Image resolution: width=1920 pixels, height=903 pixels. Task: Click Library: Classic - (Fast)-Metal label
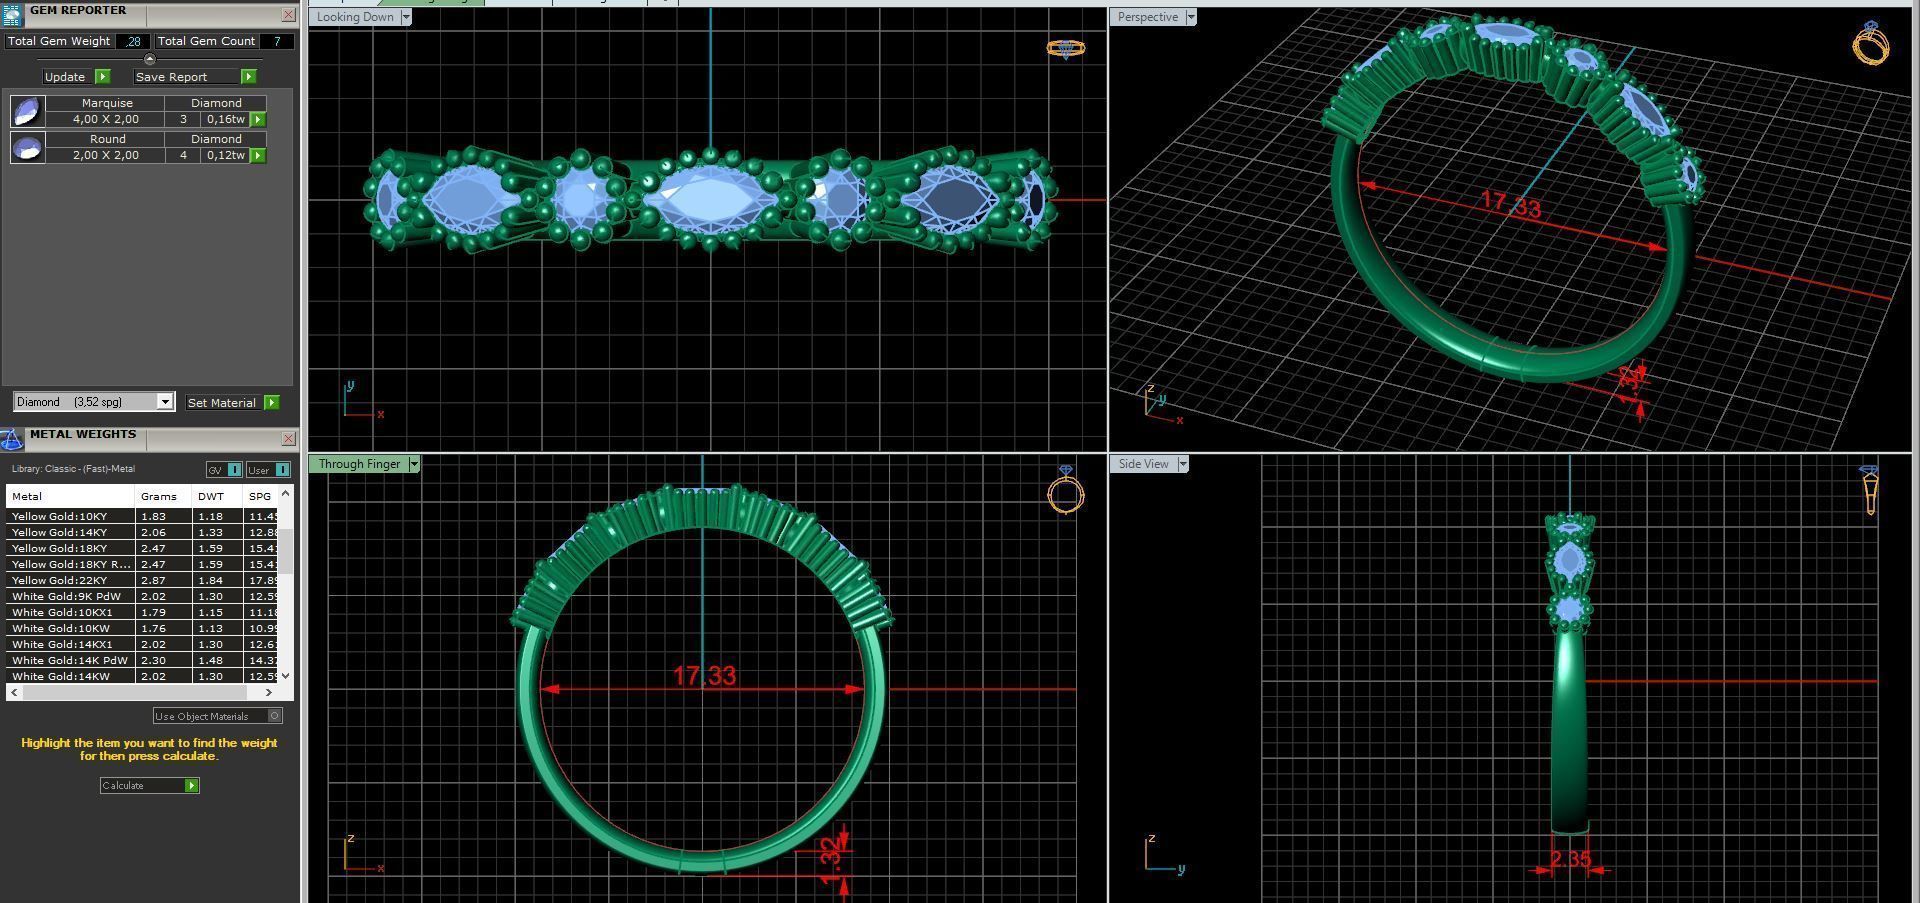click(73, 469)
